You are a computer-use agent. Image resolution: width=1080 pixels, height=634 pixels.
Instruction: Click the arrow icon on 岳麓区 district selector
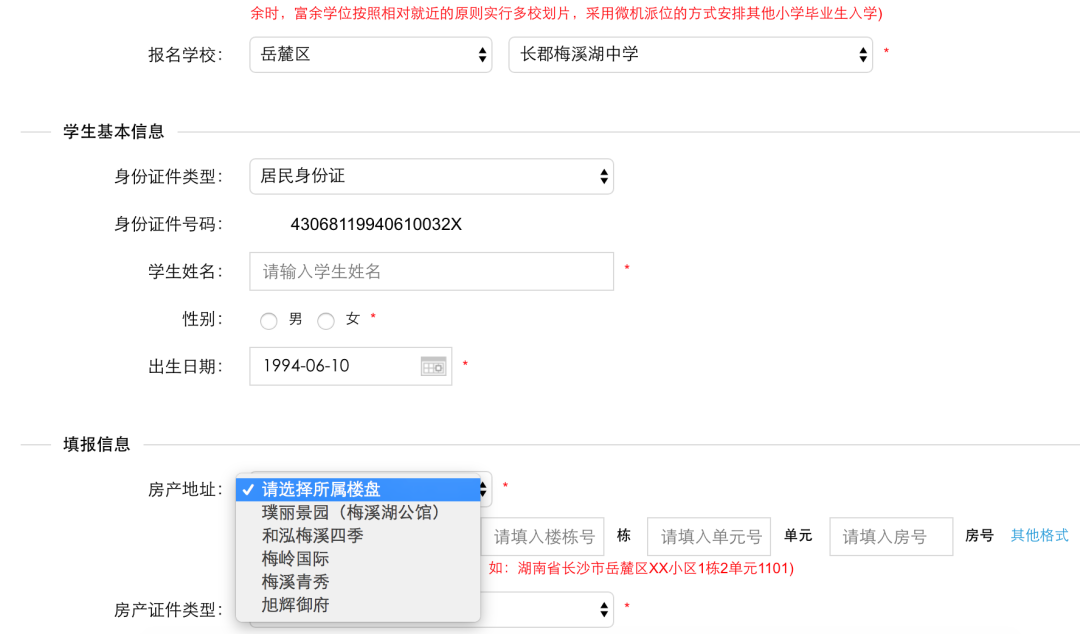(x=481, y=55)
